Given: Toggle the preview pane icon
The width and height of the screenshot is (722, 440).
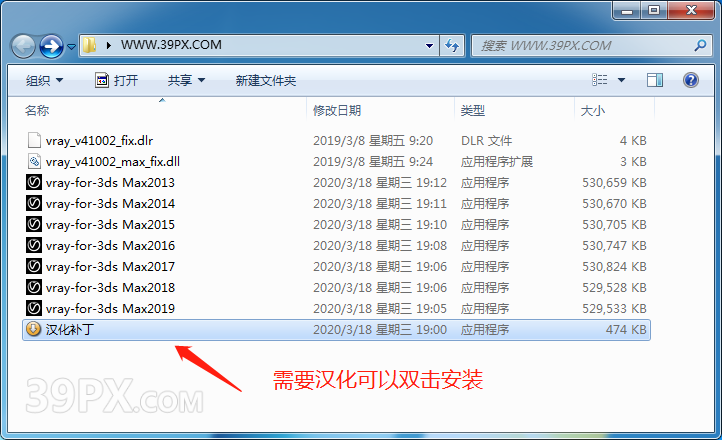Looking at the screenshot, I should pyautogui.click(x=655, y=80).
